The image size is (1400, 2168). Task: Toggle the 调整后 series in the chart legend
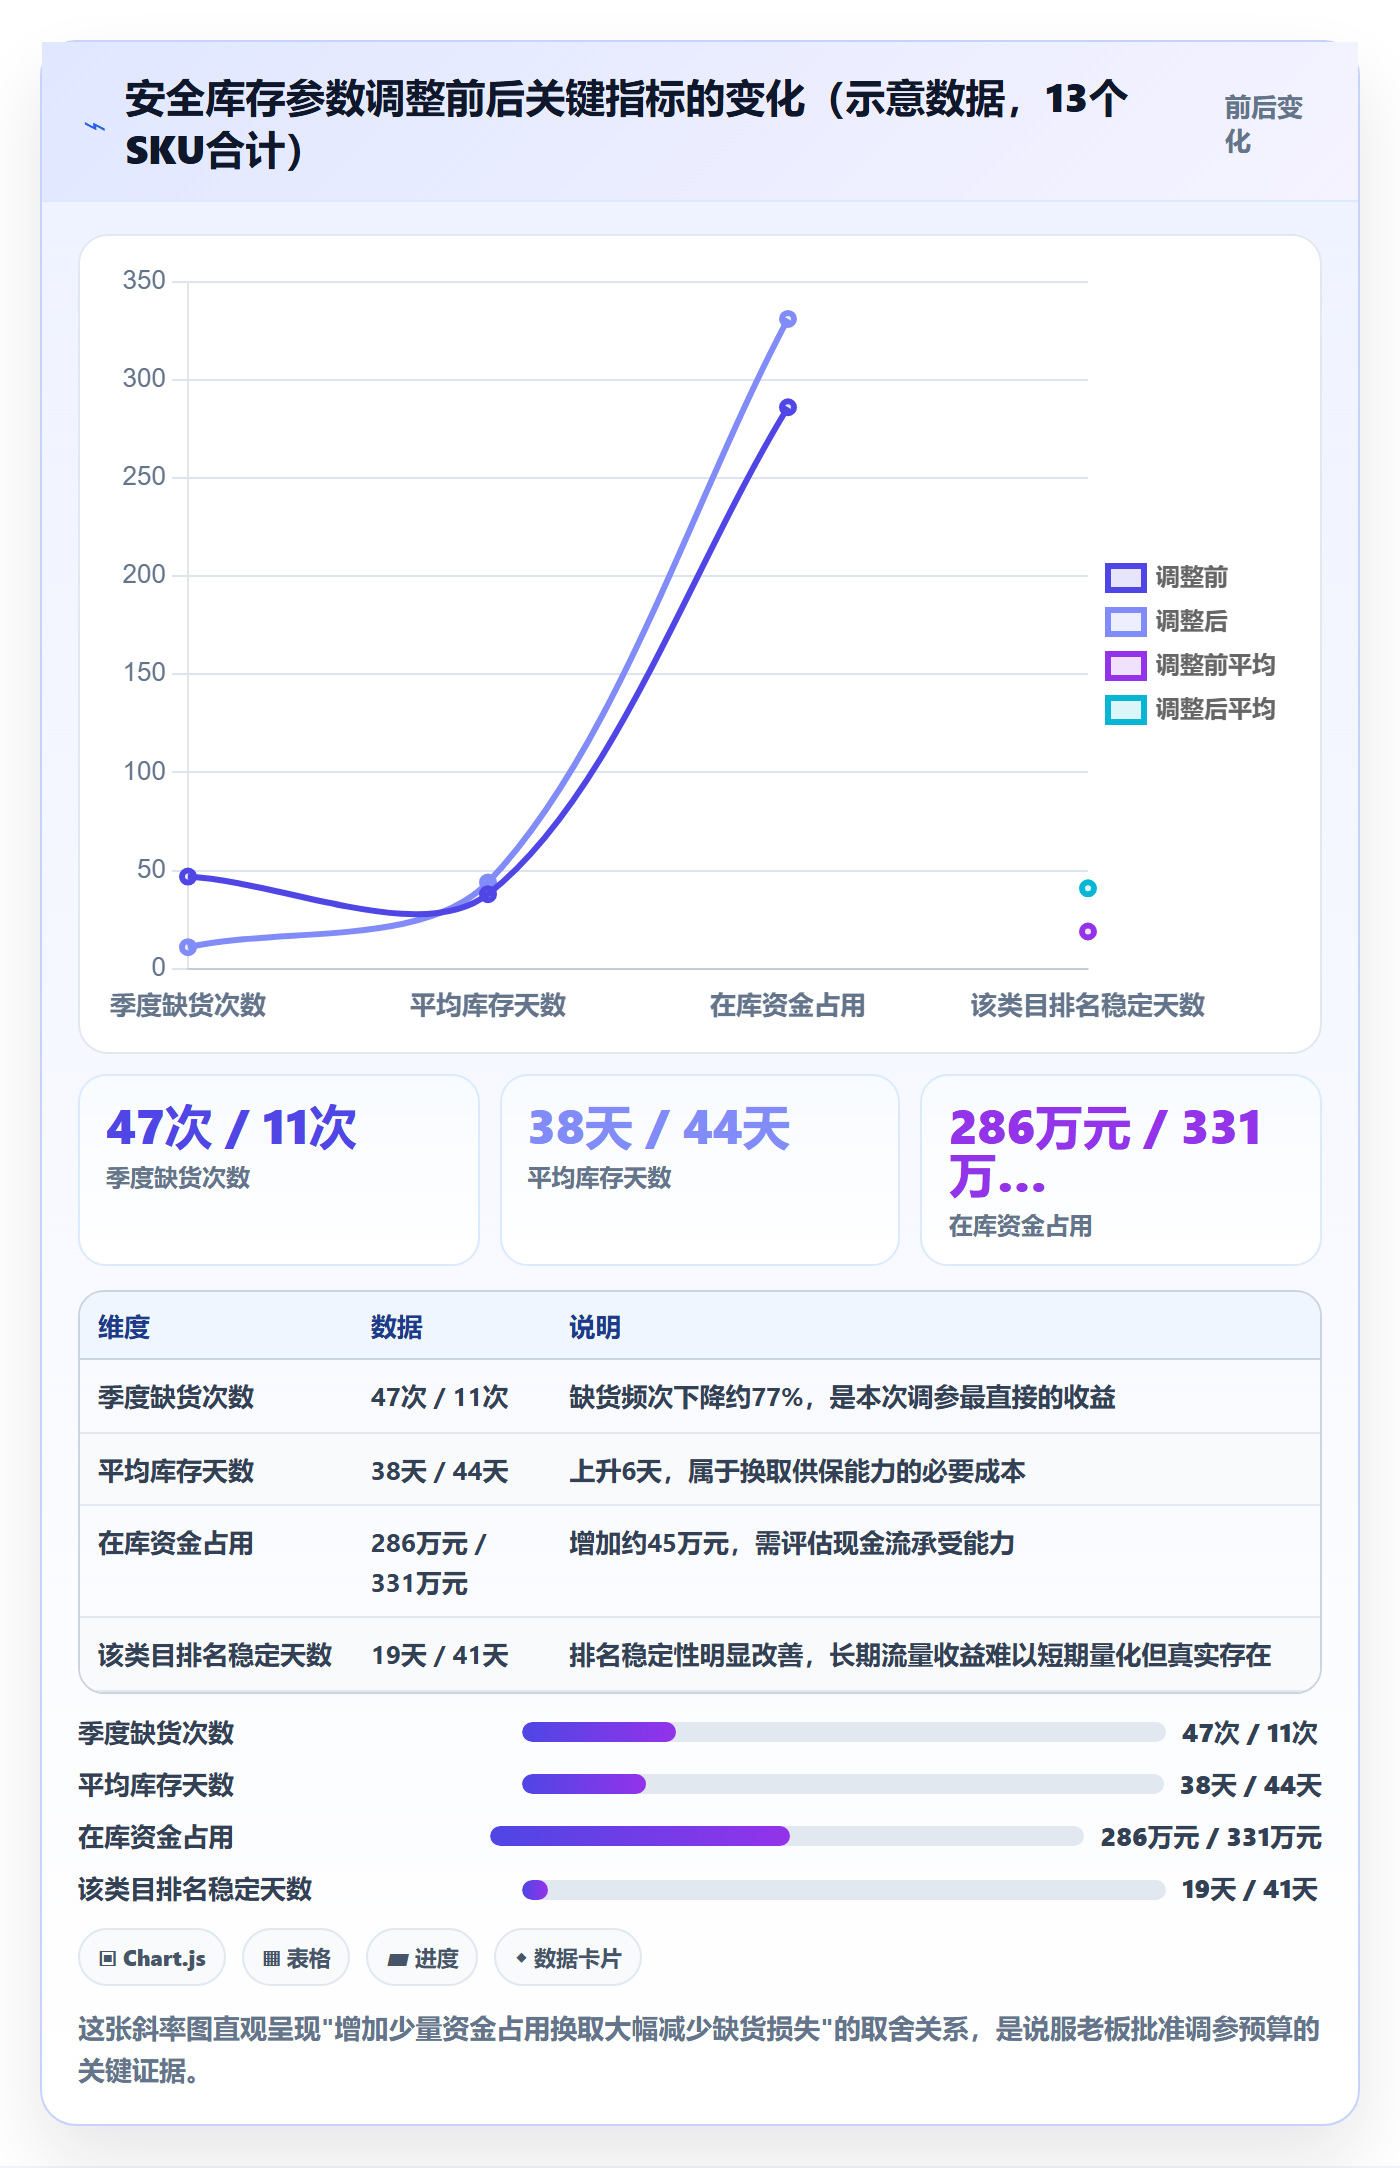pos(1166,621)
